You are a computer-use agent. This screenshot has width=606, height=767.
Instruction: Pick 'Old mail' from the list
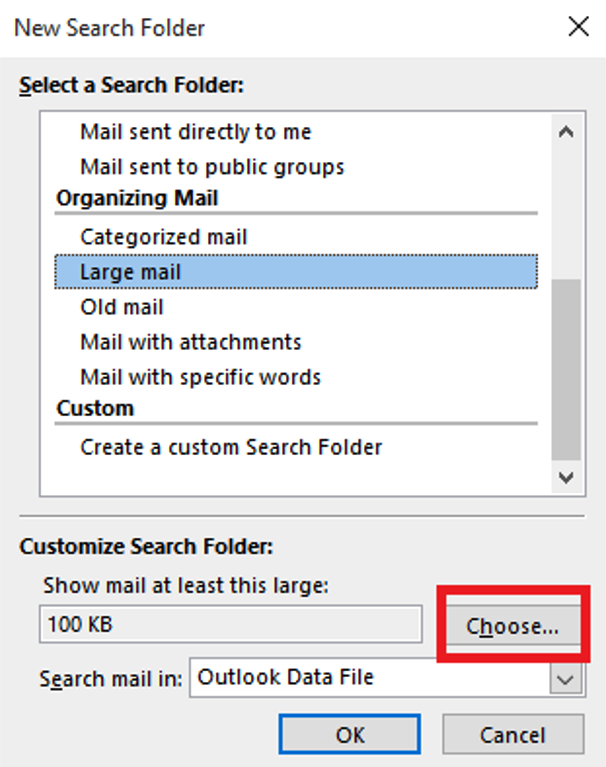pos(121,307)
